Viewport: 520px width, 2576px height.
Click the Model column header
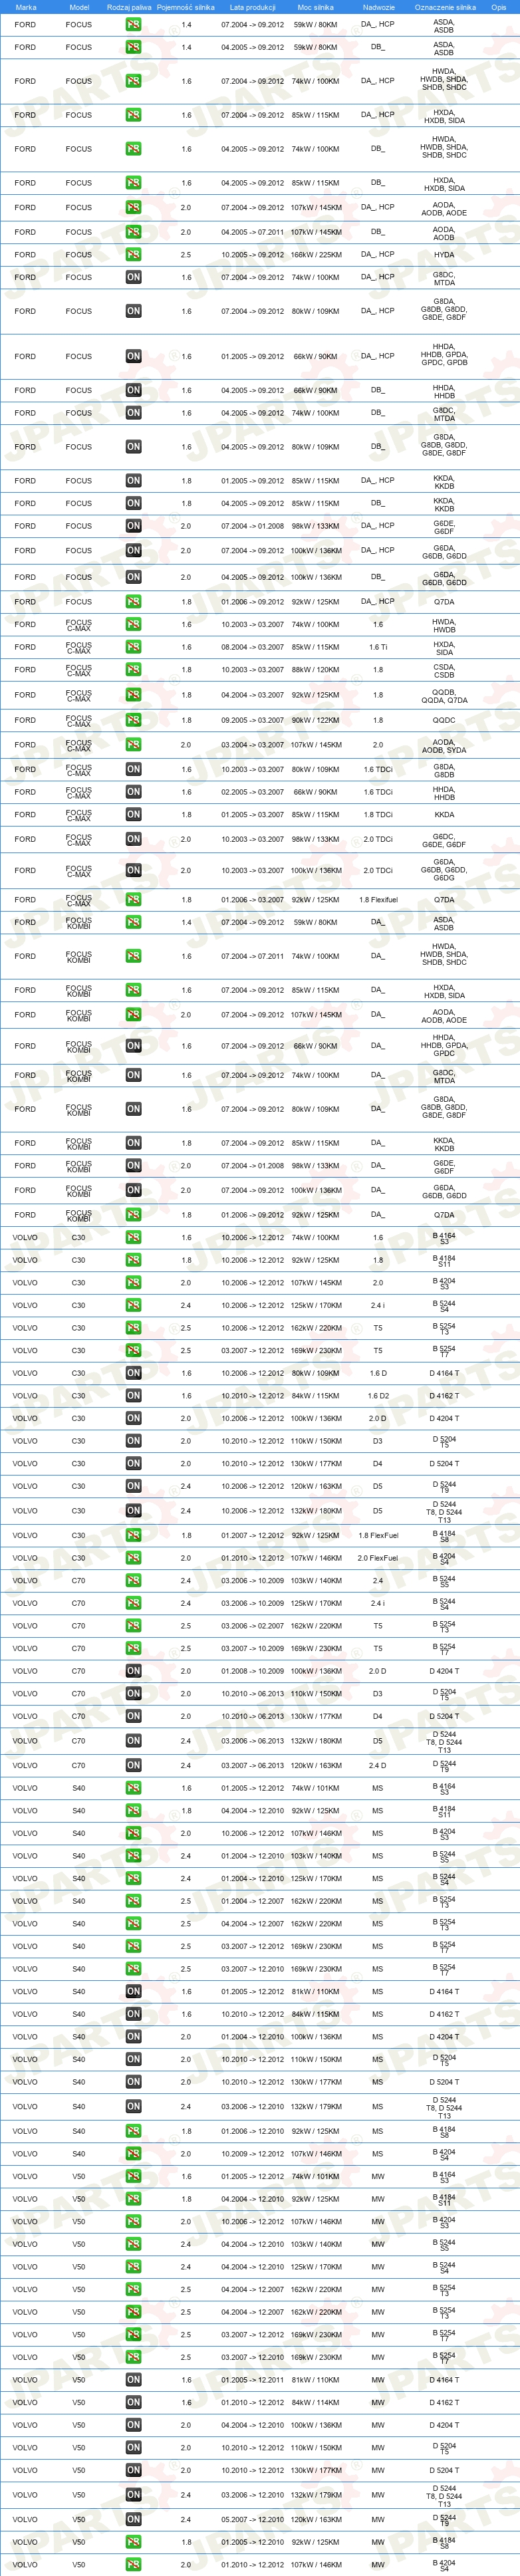[79, 7]
